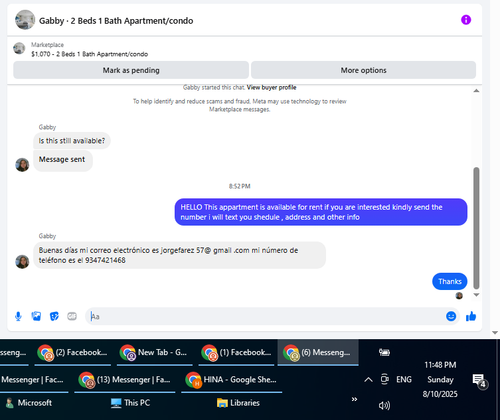Open the GIF picker icon
The image size is (500, 420).
(x=72, y=316)
